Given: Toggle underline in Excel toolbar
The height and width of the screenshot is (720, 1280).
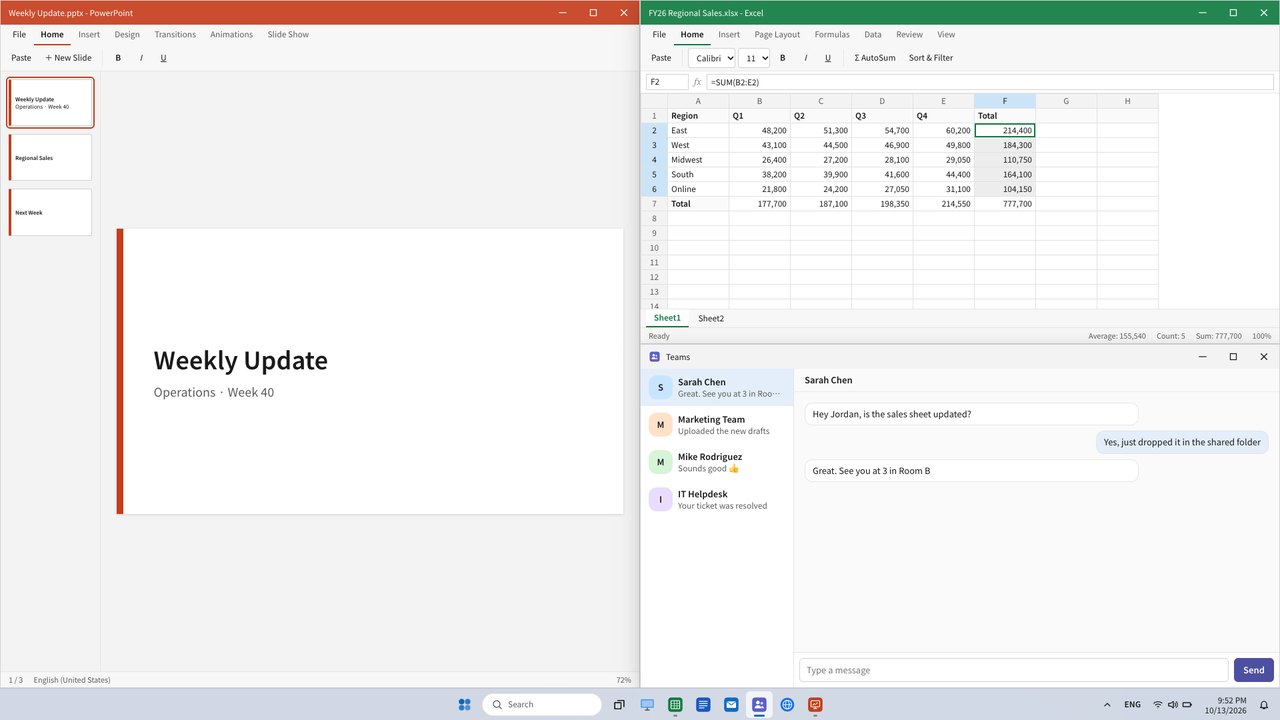Looking at the screenshot, I should [827, 58].
